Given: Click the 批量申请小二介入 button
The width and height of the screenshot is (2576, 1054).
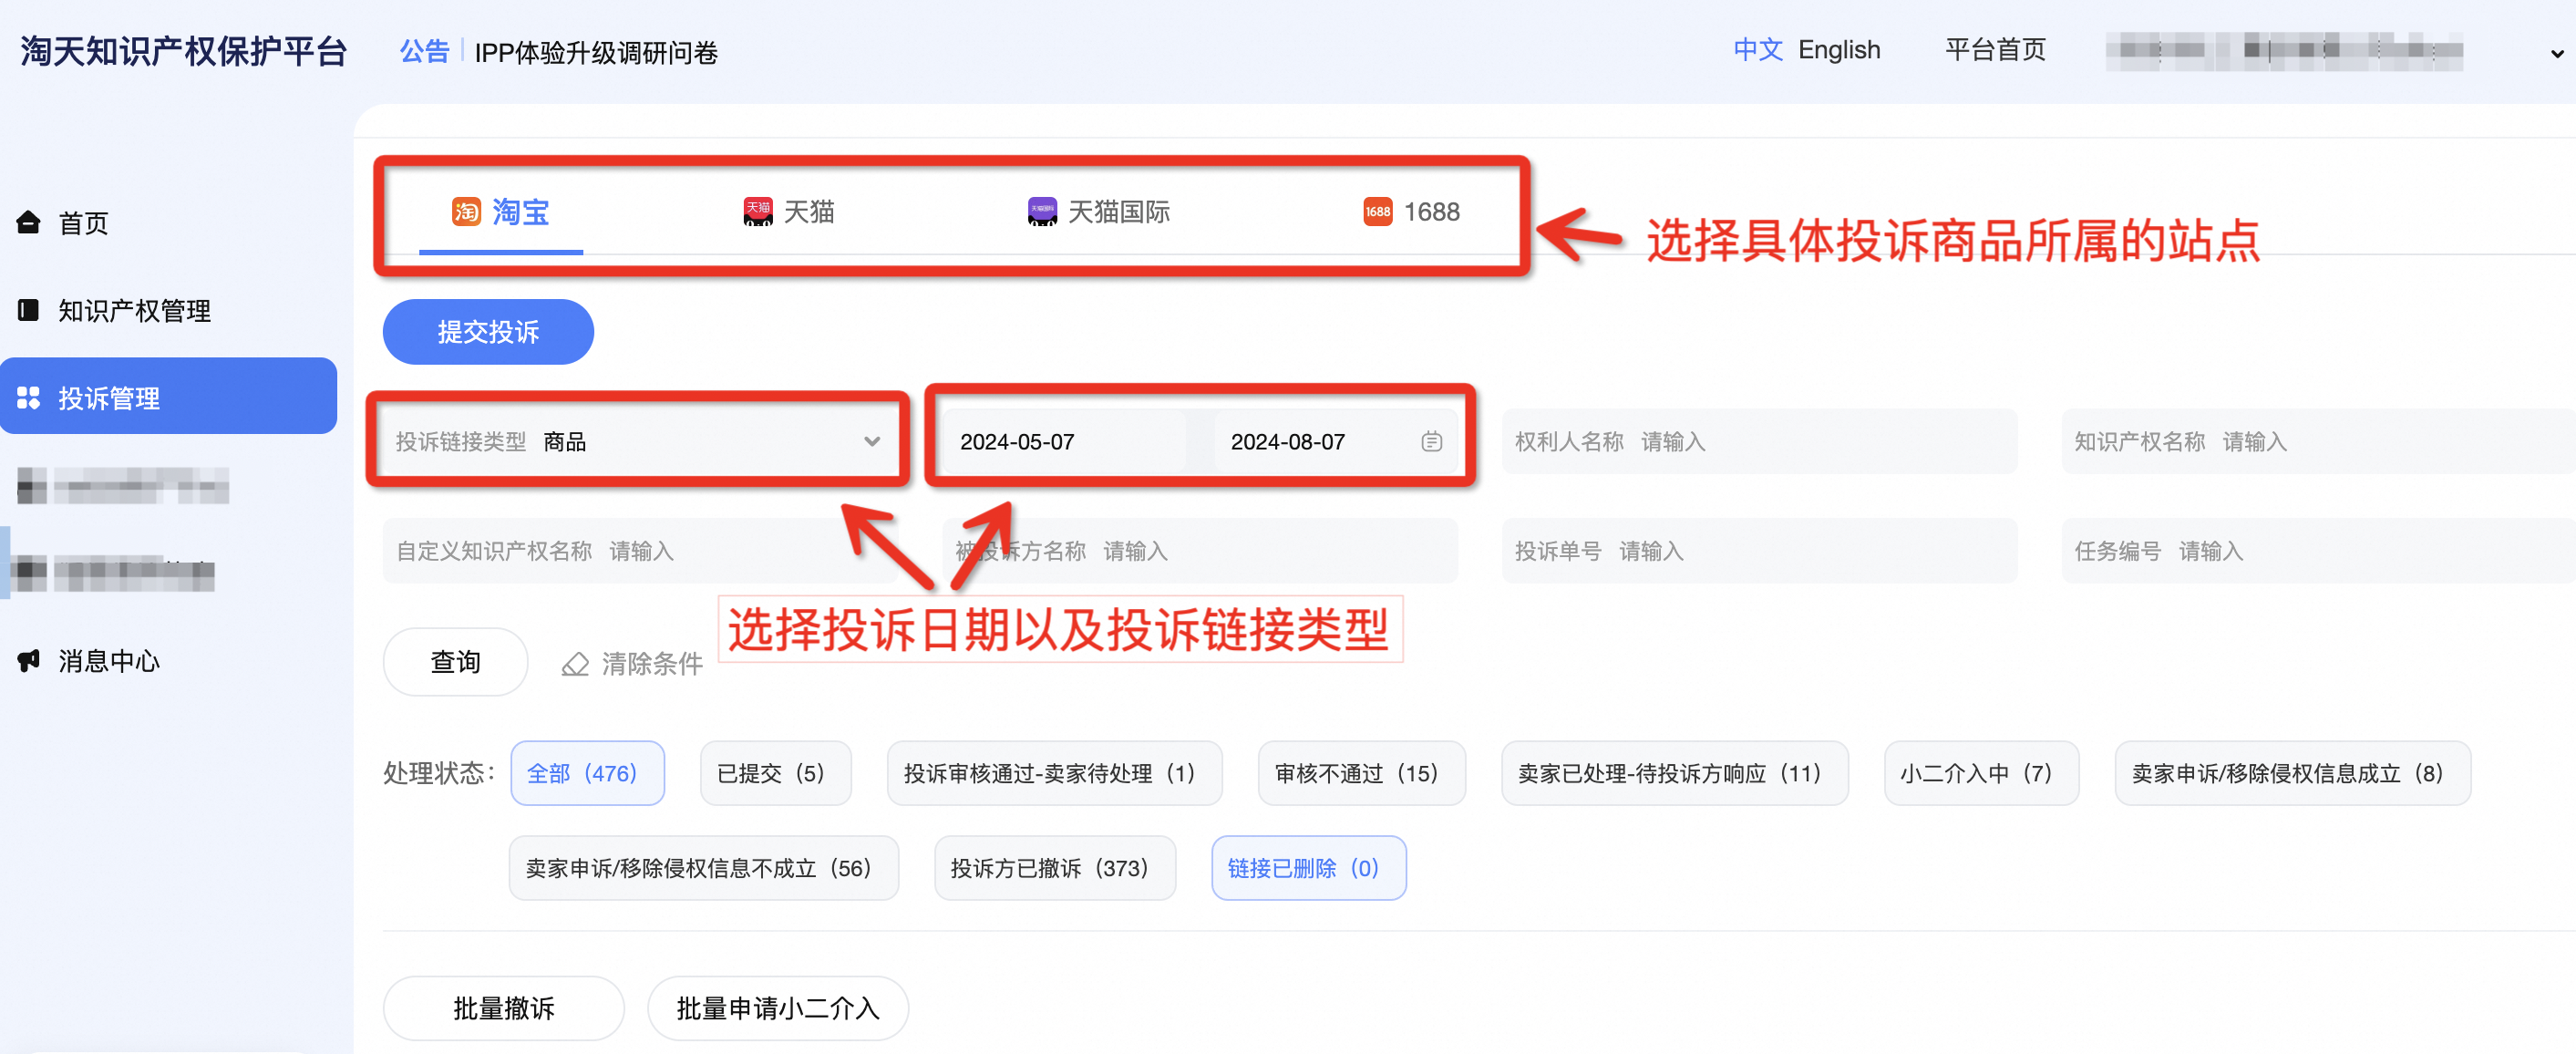Looking at the screenshot, I should click(x=777, y=1007).
